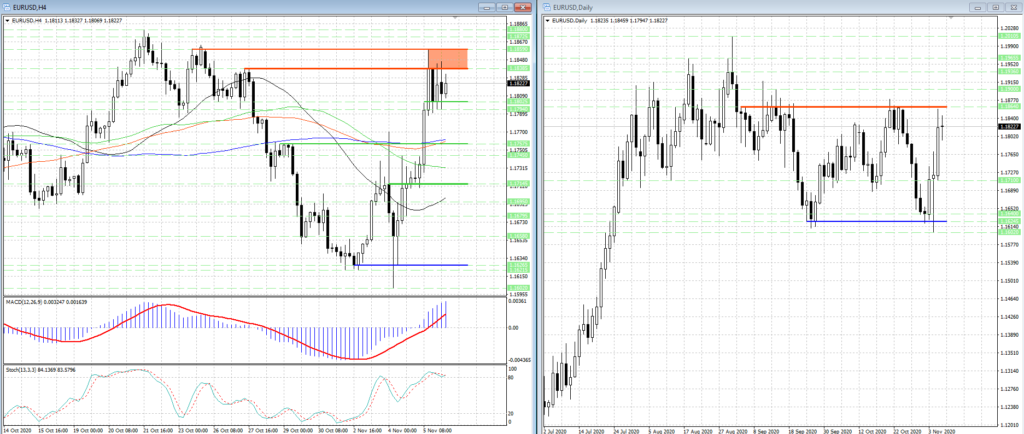
Task: Minimize the EURUSD,H4 chart window
Action: (x=487, y=7)
